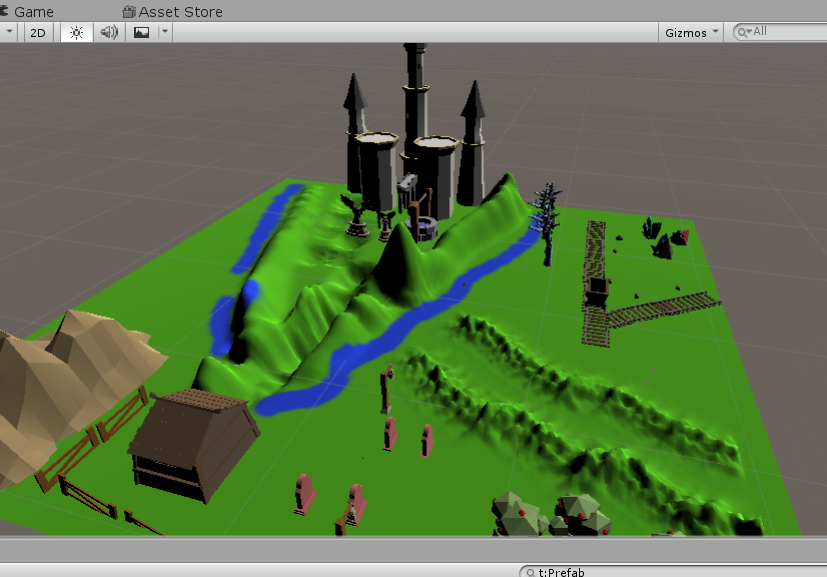Screen dimensions: 827x577
Task: Toggle scene lighting sun icon
Action: click(76, 33)
